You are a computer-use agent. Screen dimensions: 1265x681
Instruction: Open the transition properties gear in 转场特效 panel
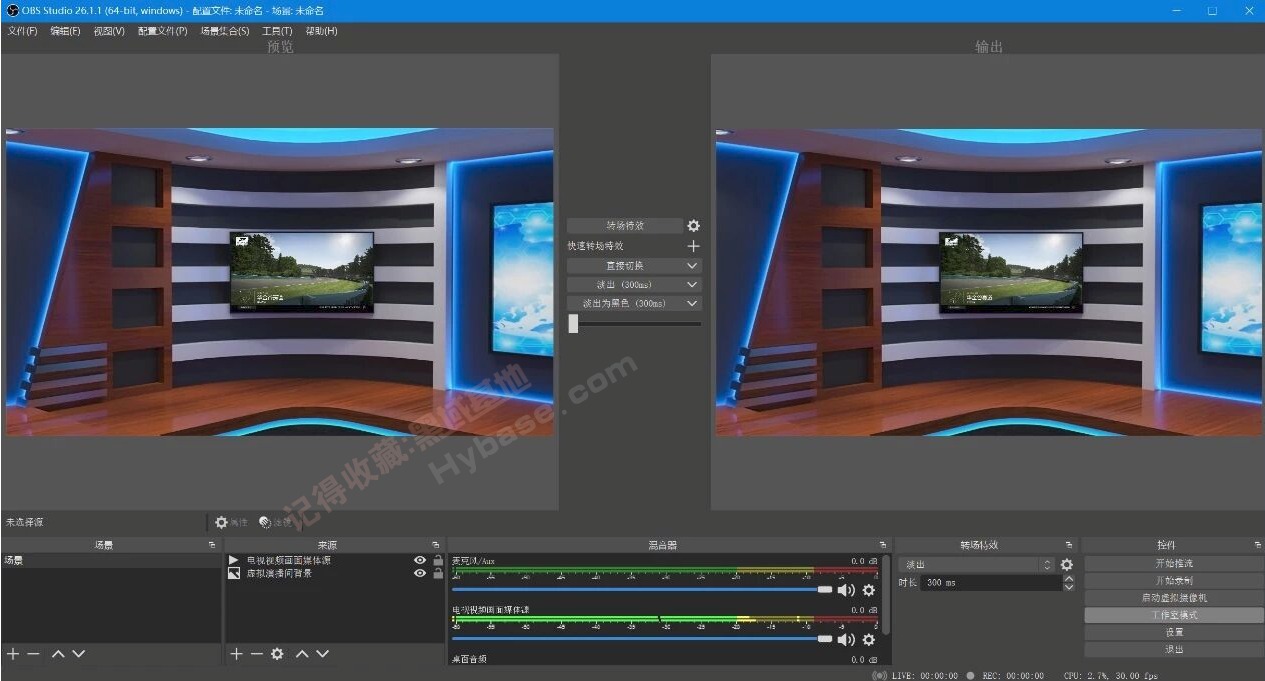pos(693,225)
